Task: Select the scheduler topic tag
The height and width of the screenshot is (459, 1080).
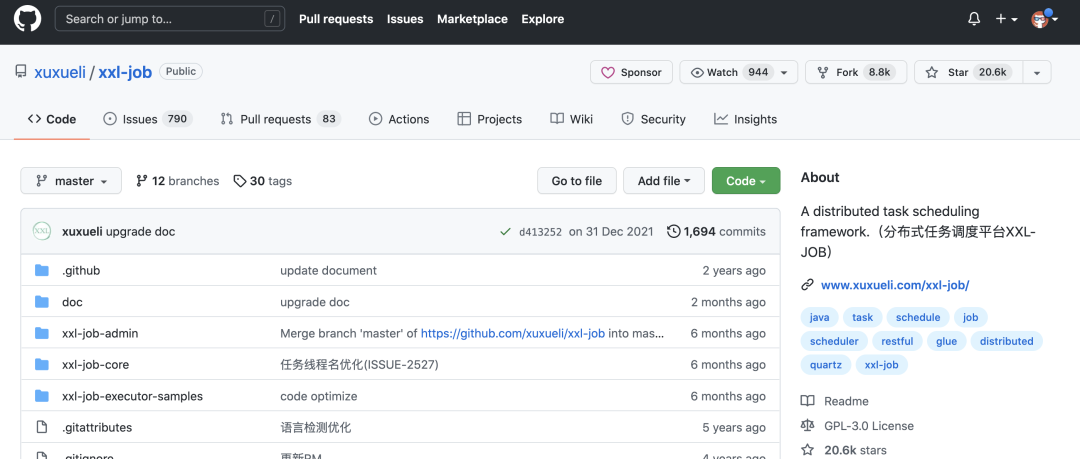Action: pos(834,341)
